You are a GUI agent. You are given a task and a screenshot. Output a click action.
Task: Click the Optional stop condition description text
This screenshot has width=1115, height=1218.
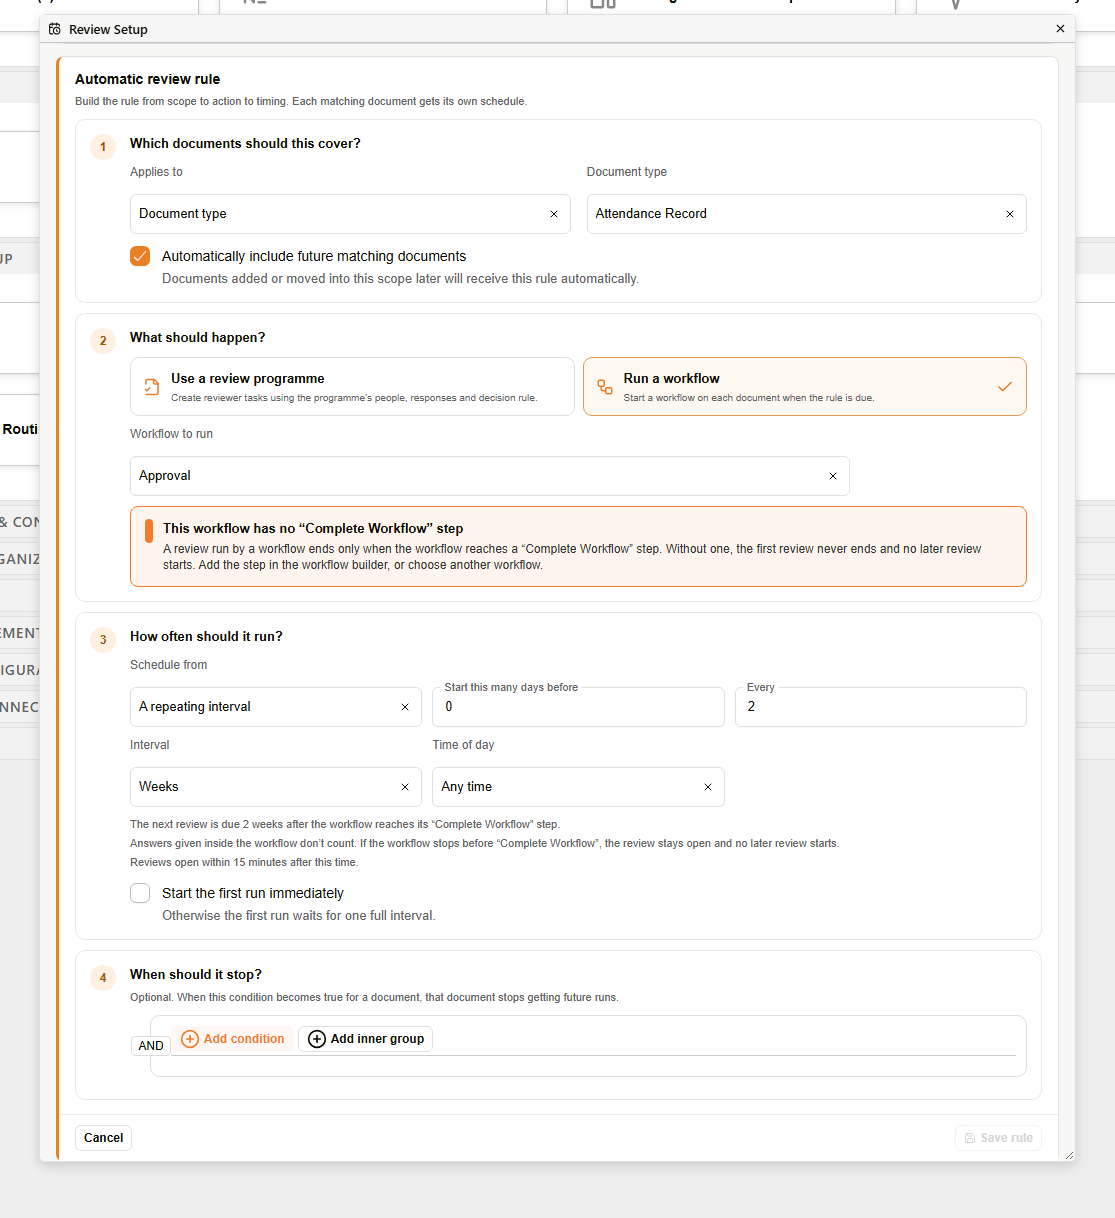point(374,998)
